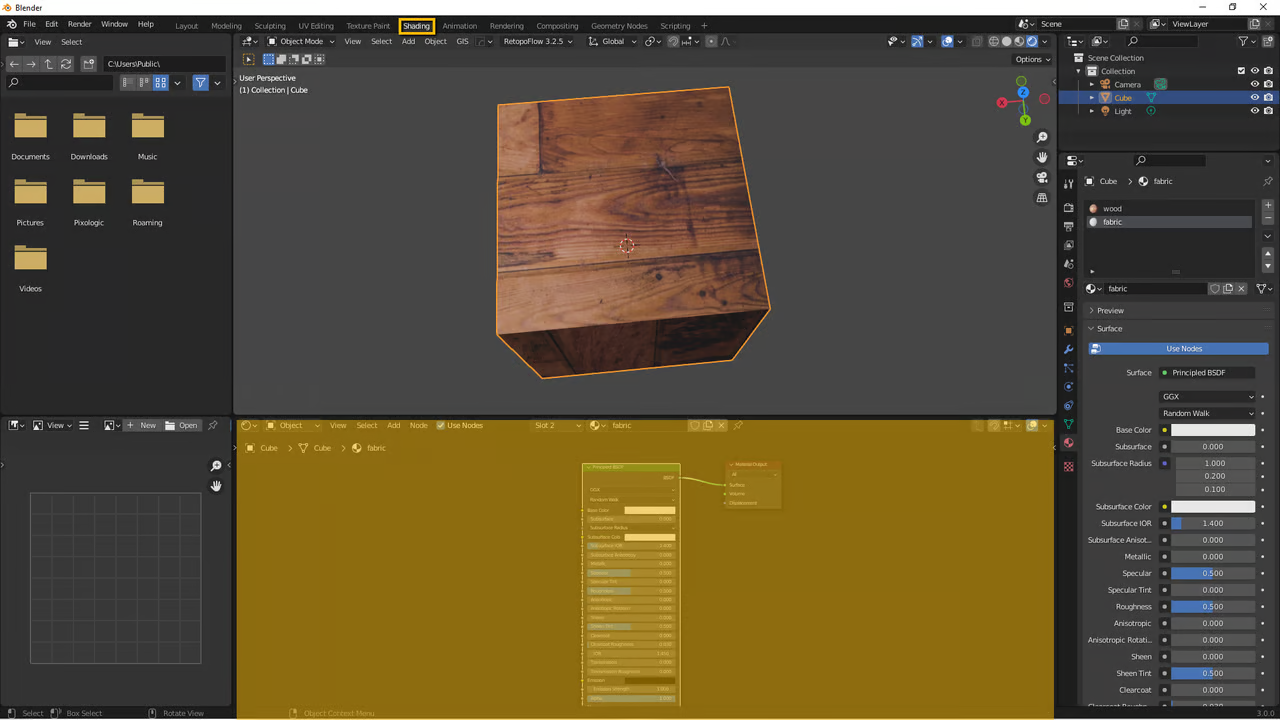Open the Render menu

tap(79, 24)
